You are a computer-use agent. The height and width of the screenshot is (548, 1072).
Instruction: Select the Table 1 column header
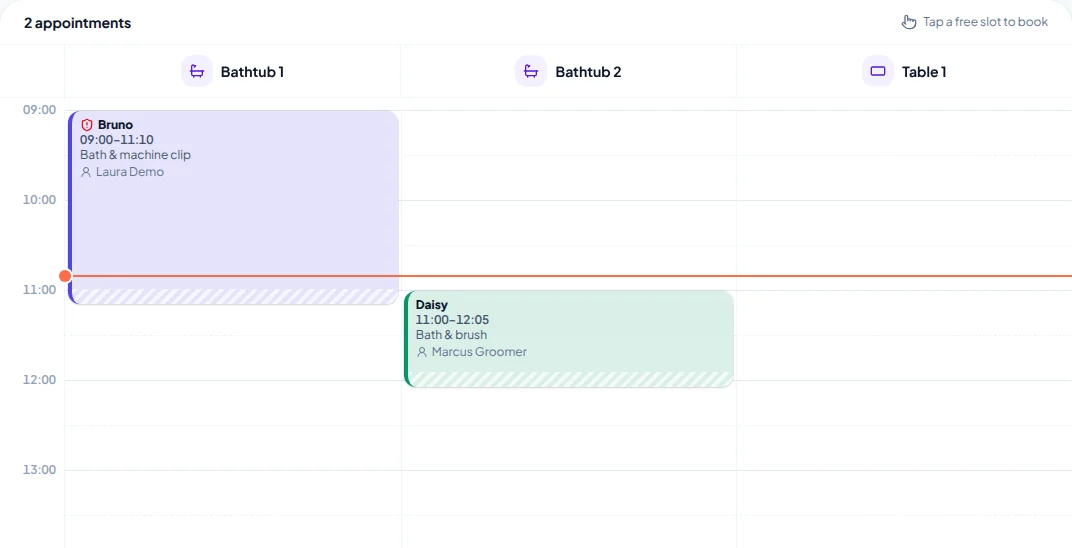pyautogui.click(x=904, y=71)
